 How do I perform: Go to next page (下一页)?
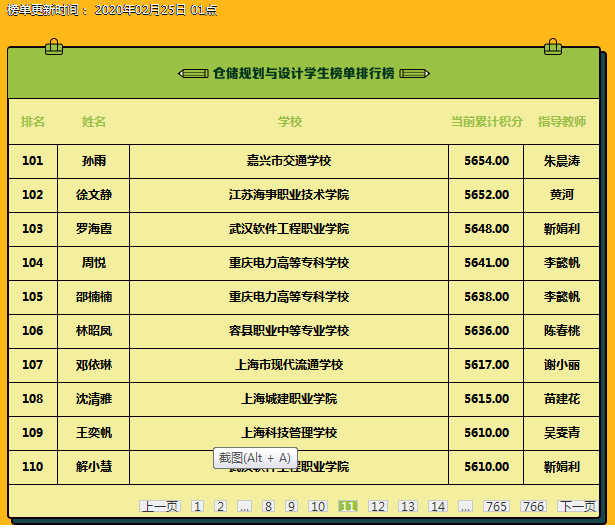pyautogui.click(x=577, y=507)
